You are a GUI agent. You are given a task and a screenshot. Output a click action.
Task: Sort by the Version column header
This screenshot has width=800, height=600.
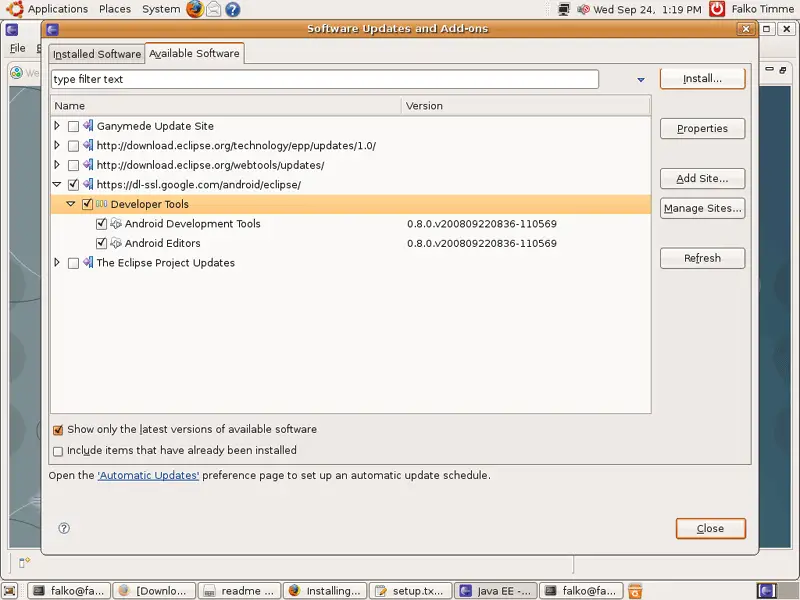526,106
